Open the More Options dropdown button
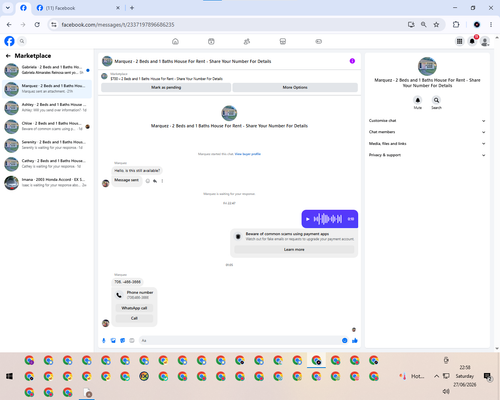This screenshot has height=400, width=500. coord(295,87)
